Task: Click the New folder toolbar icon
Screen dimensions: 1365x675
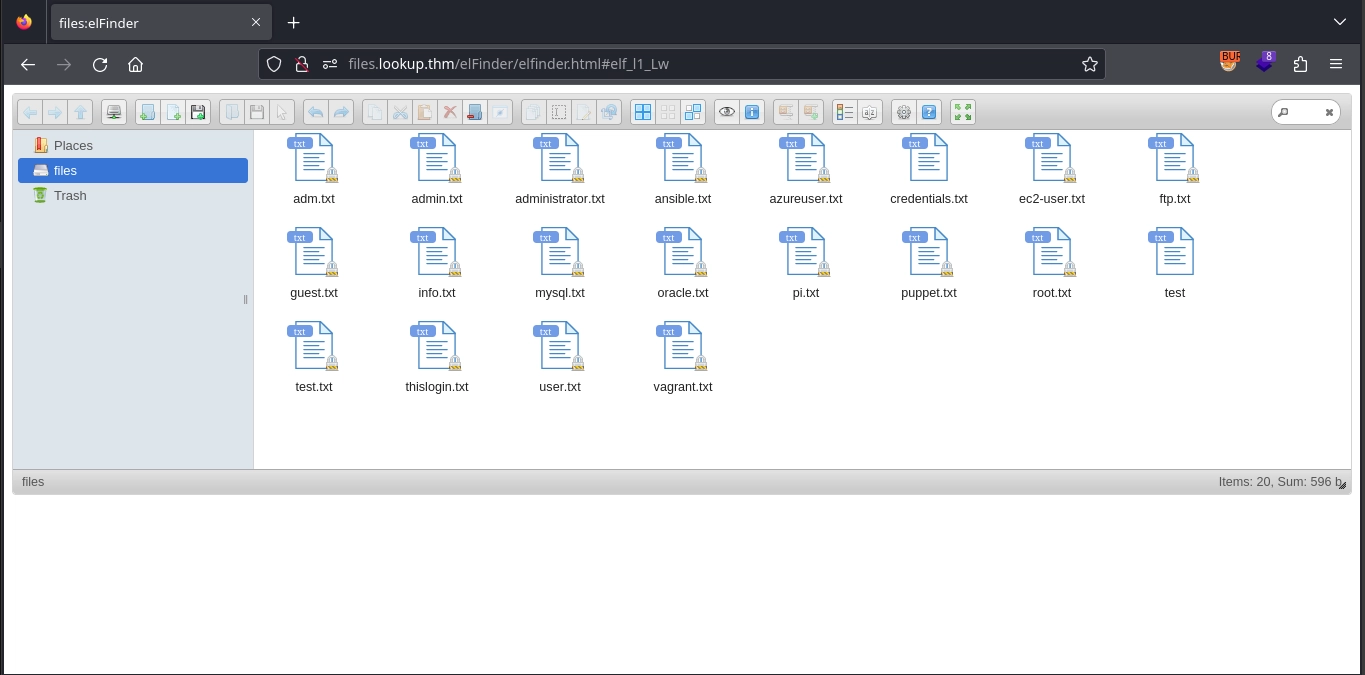Action: (147, 113)
